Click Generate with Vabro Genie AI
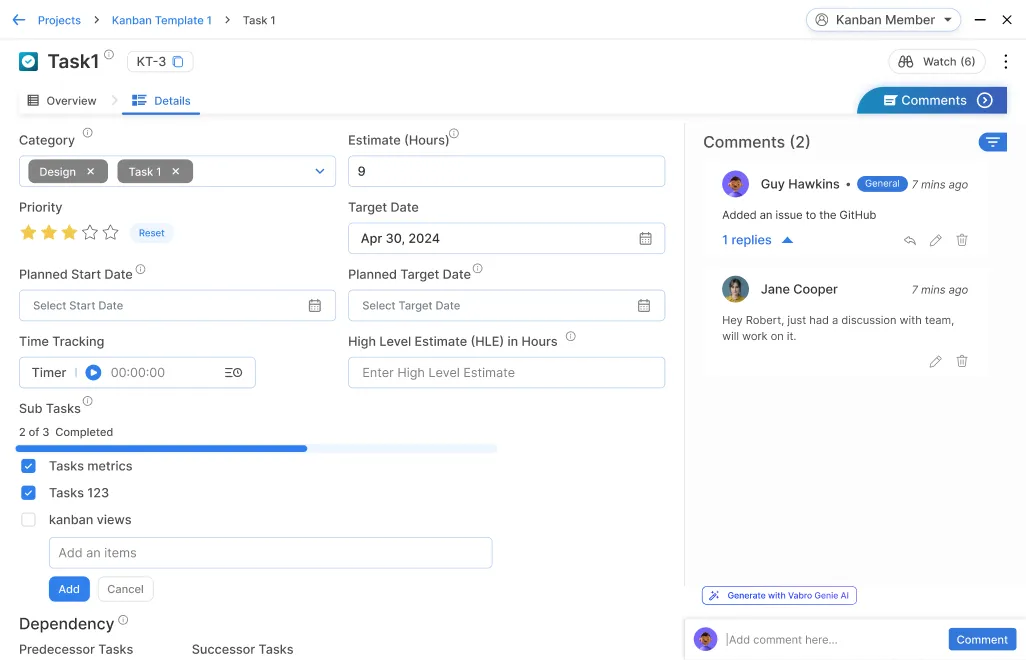Screen dimensions: 1026x660 coord(779,595)
